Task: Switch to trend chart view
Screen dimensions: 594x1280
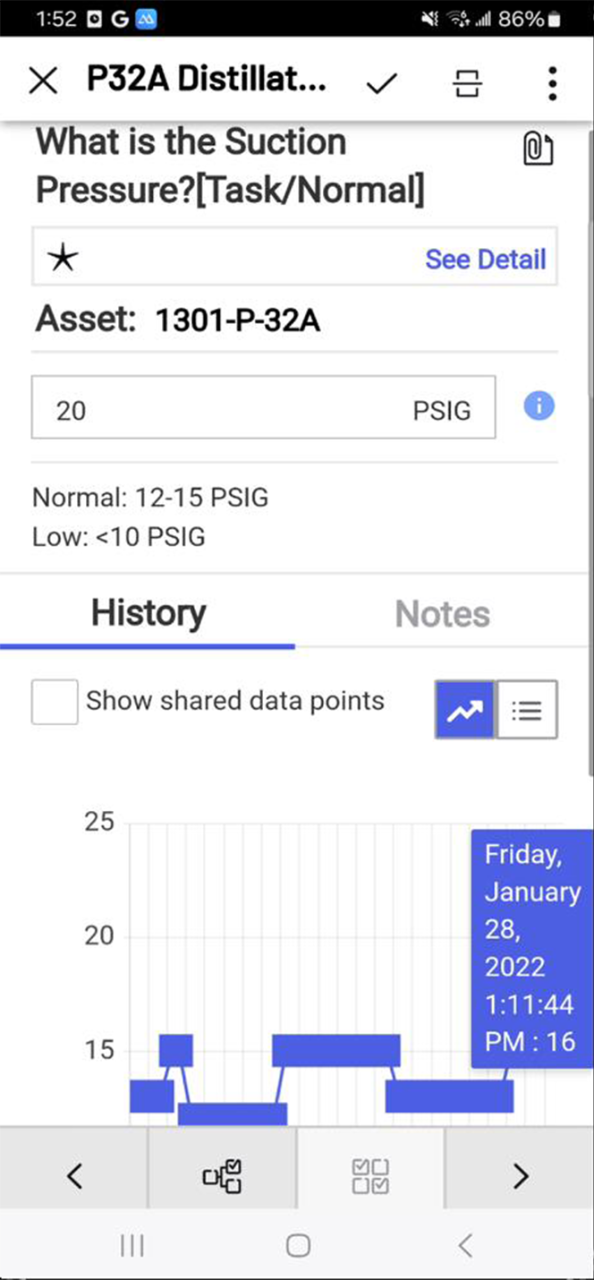Action: pos(465,710)
